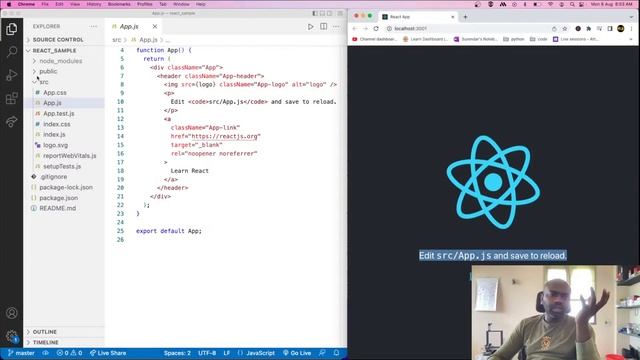
Task: Open a new Chrome tab
Action: [x=465, y=17]
